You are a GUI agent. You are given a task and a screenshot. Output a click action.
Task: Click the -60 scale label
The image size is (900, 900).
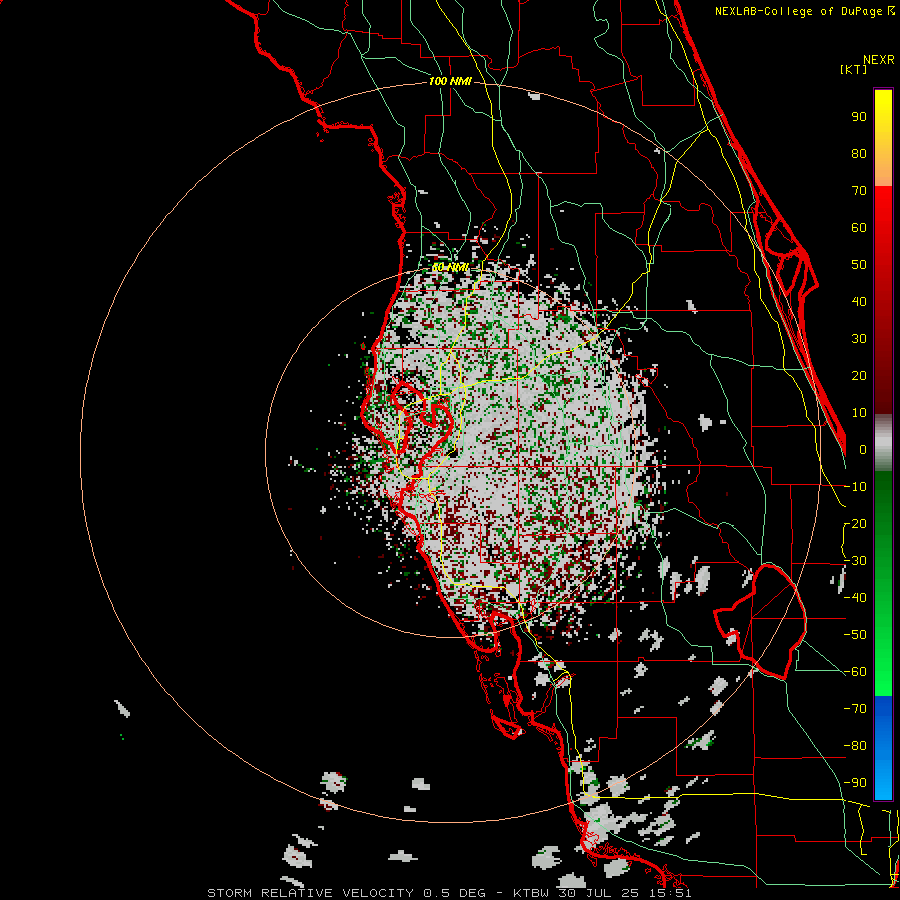pos(855,672)
